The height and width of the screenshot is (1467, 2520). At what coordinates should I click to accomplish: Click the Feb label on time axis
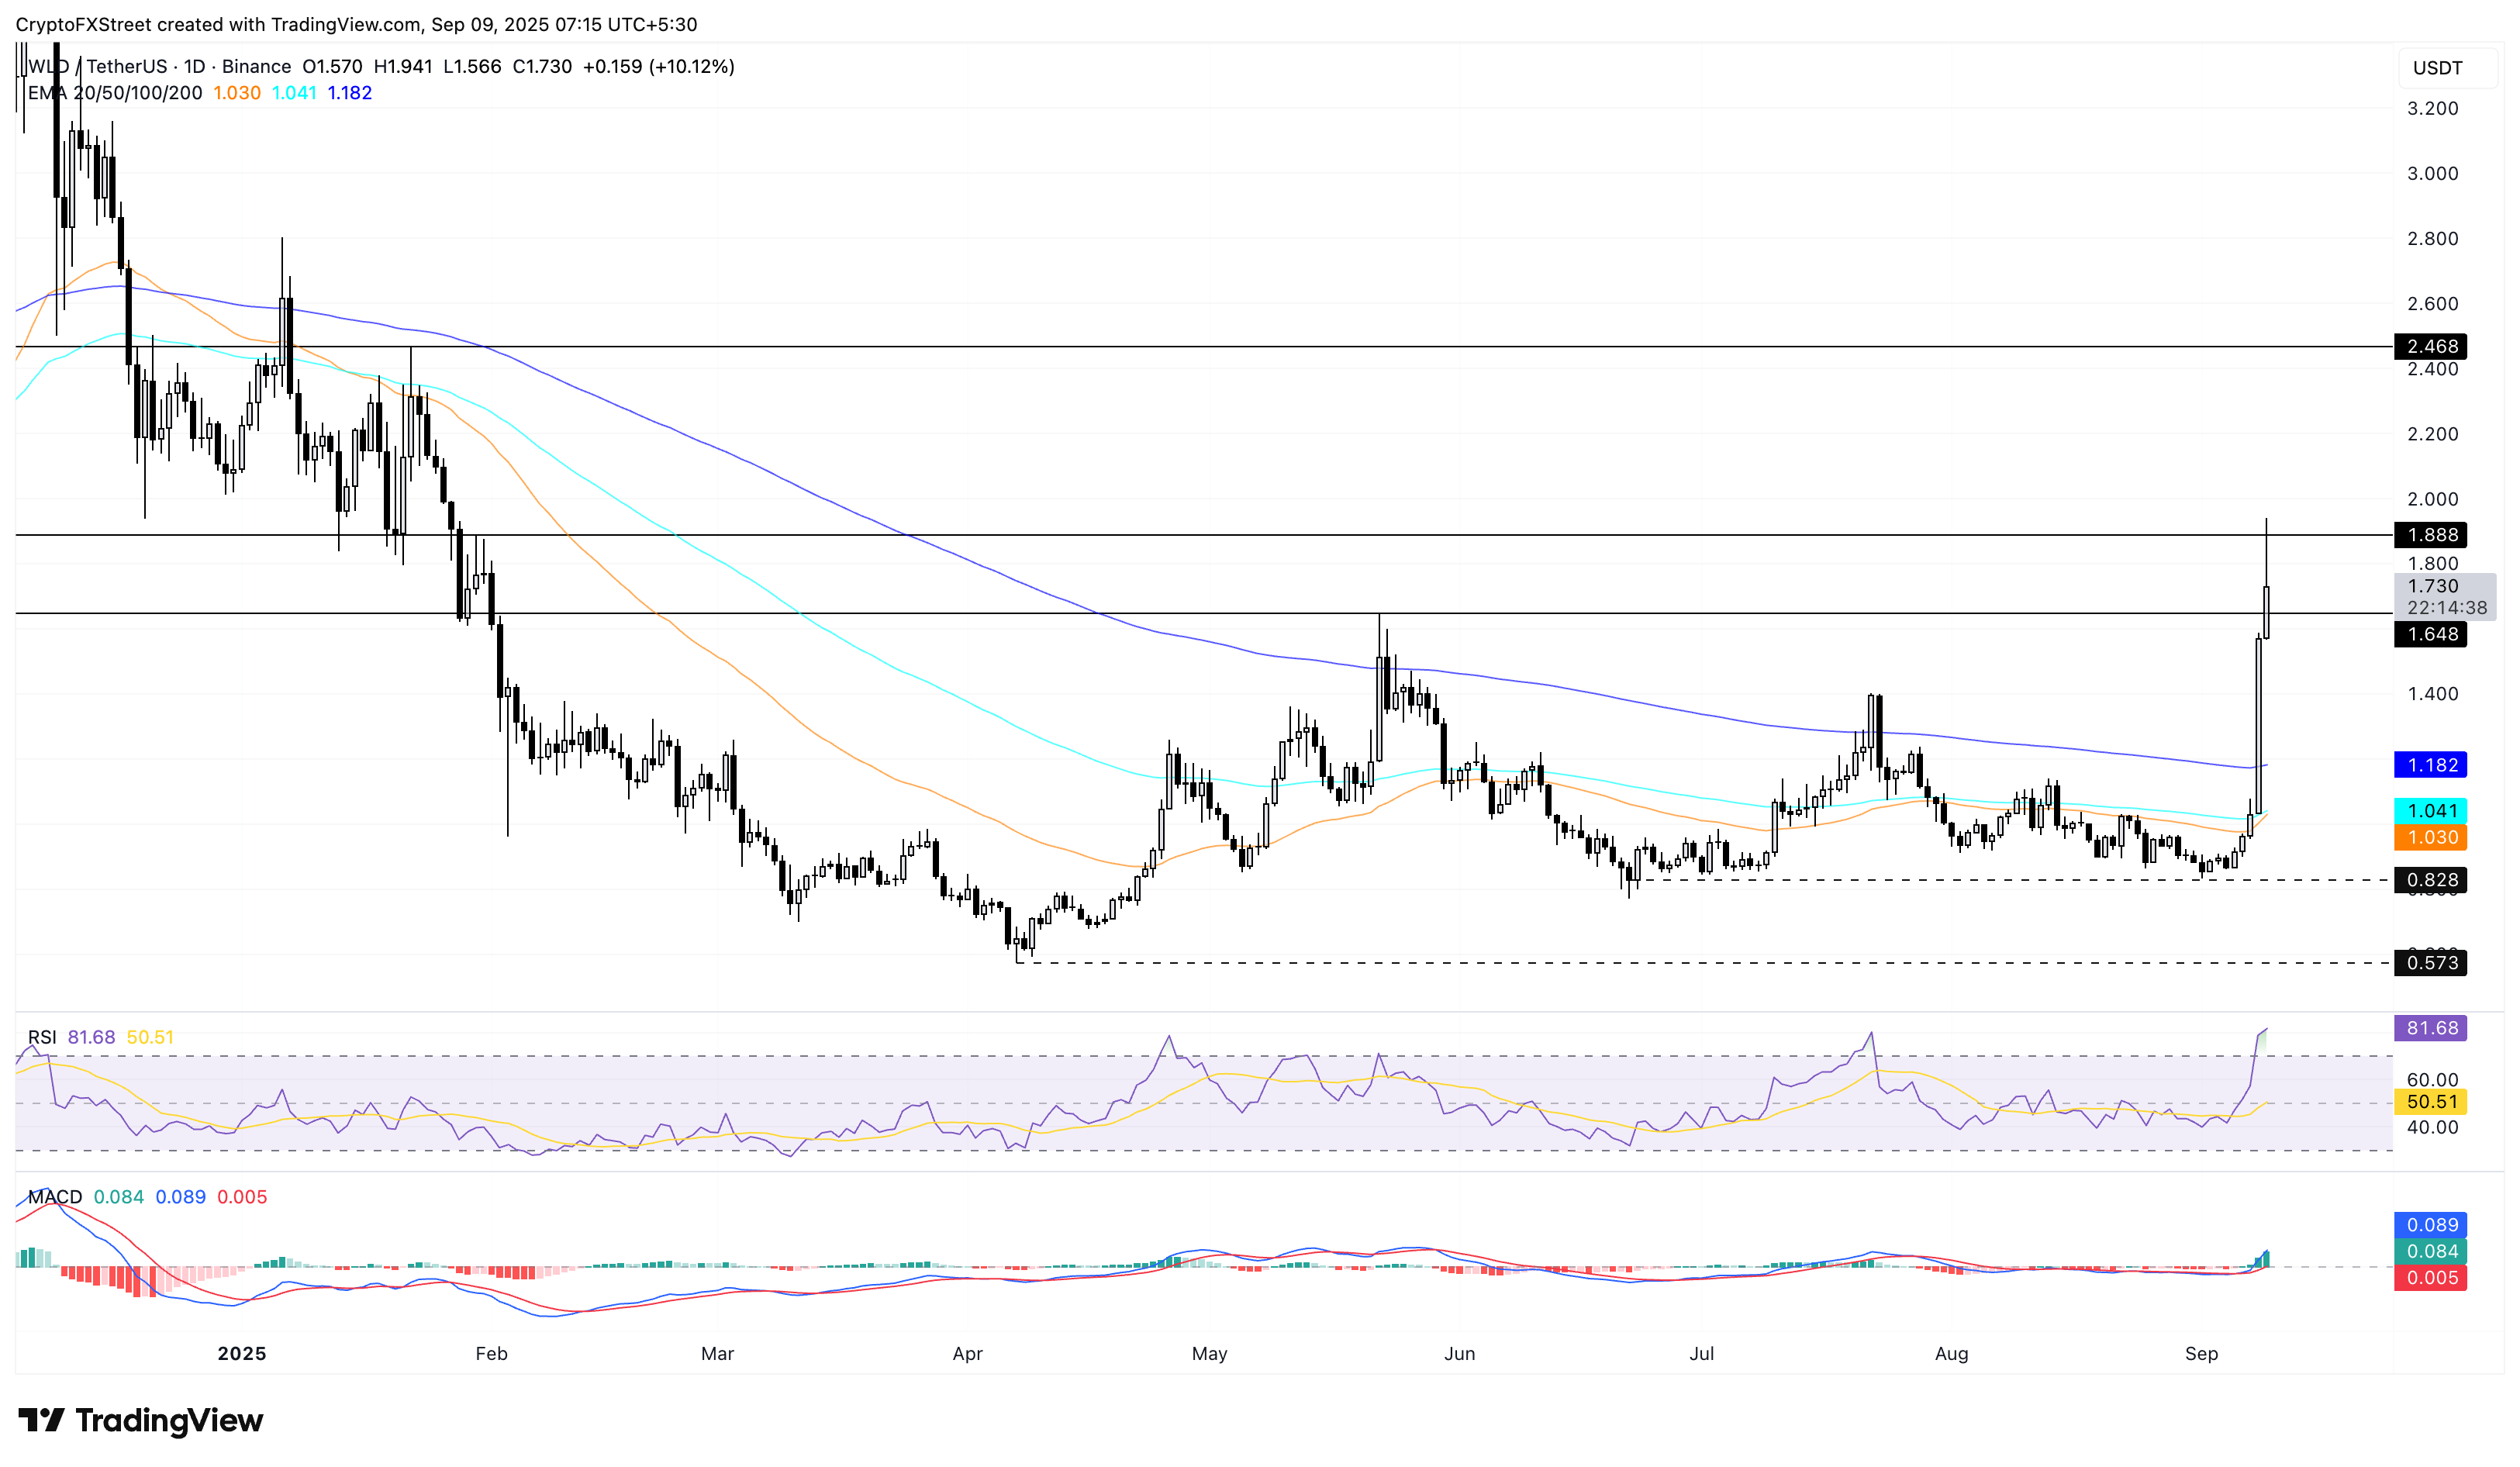[x=491, y=1353]
